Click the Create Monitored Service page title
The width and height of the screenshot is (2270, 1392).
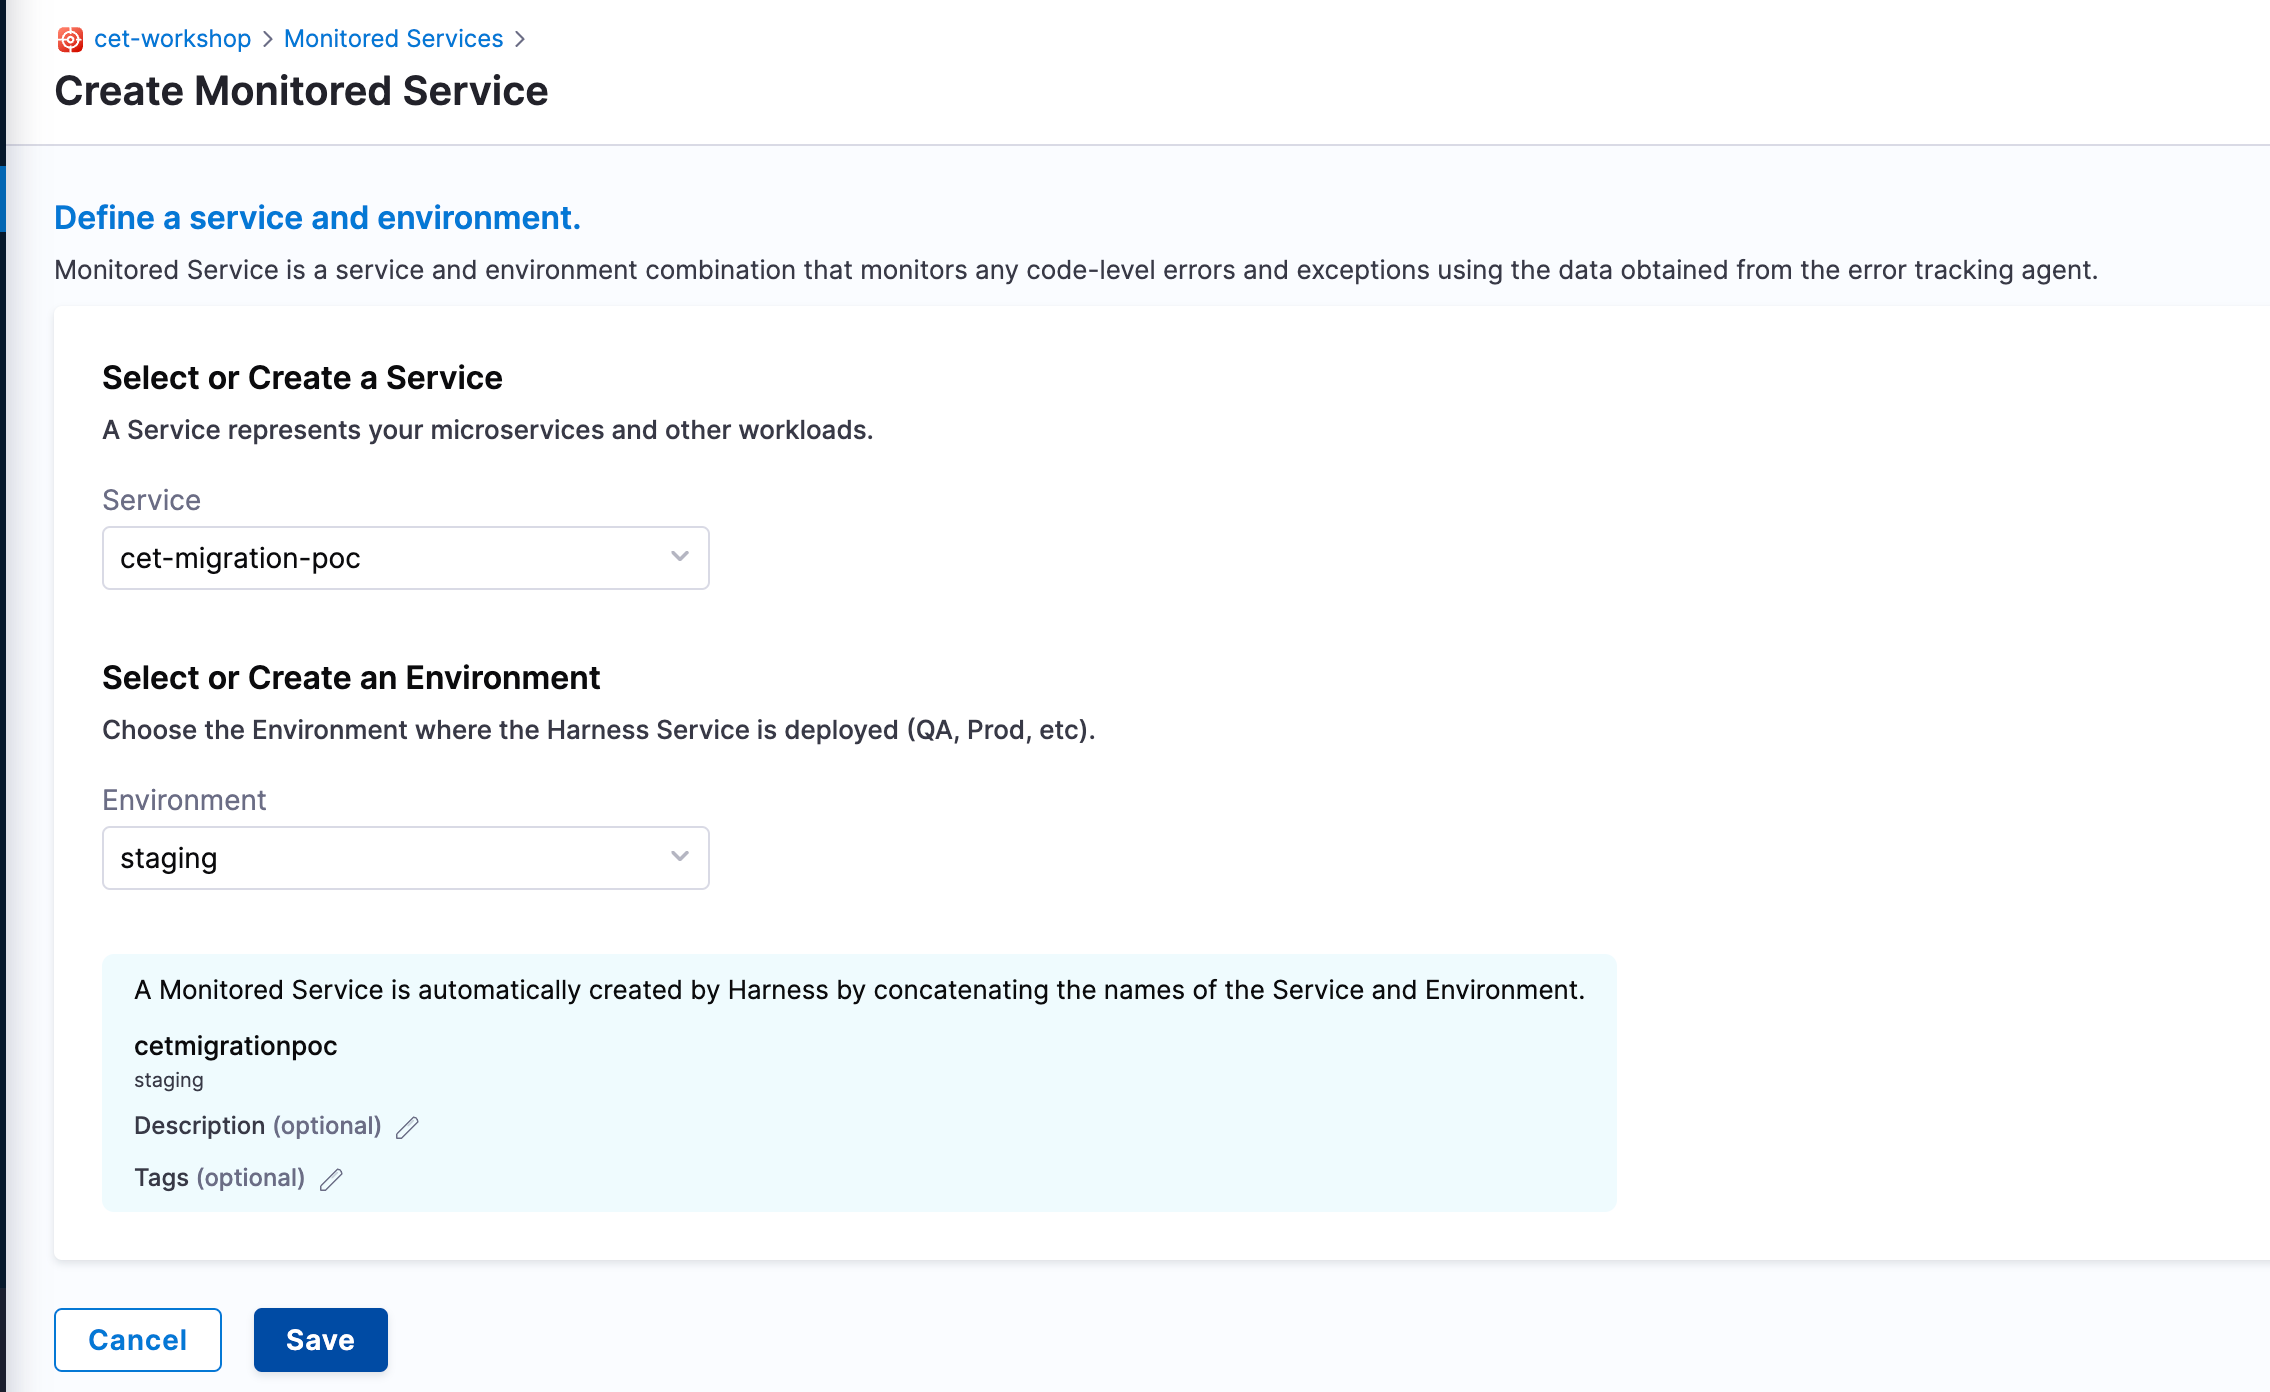[x=302, y=90]
